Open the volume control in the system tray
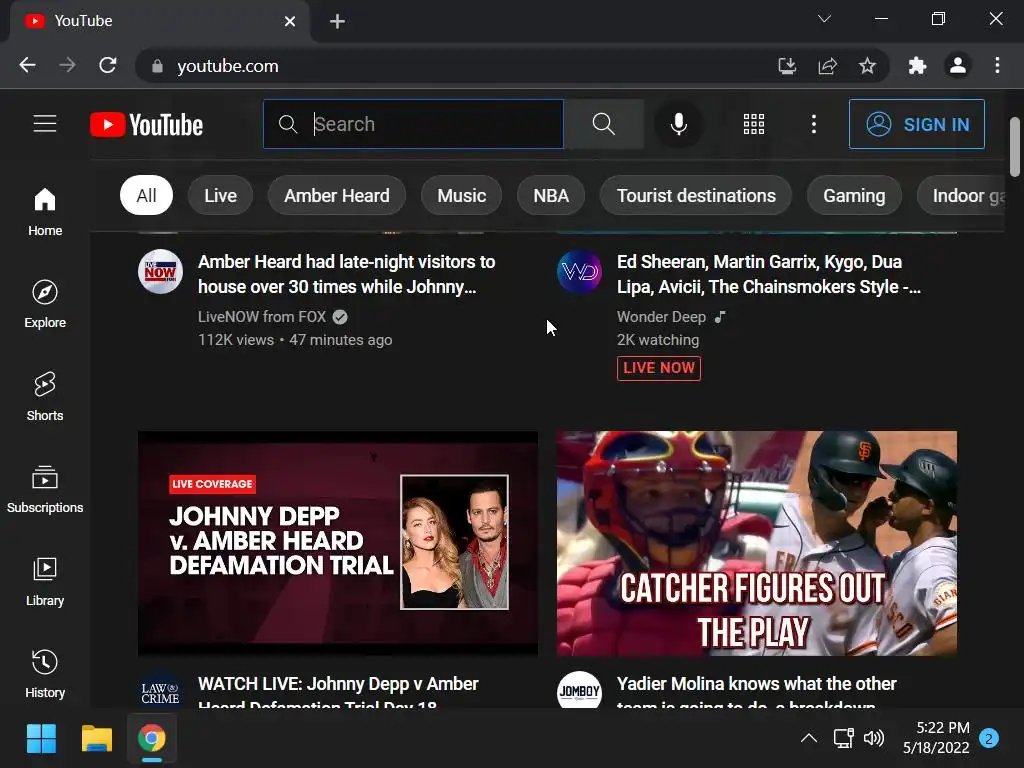1024x768 pixels. (874, 739)
